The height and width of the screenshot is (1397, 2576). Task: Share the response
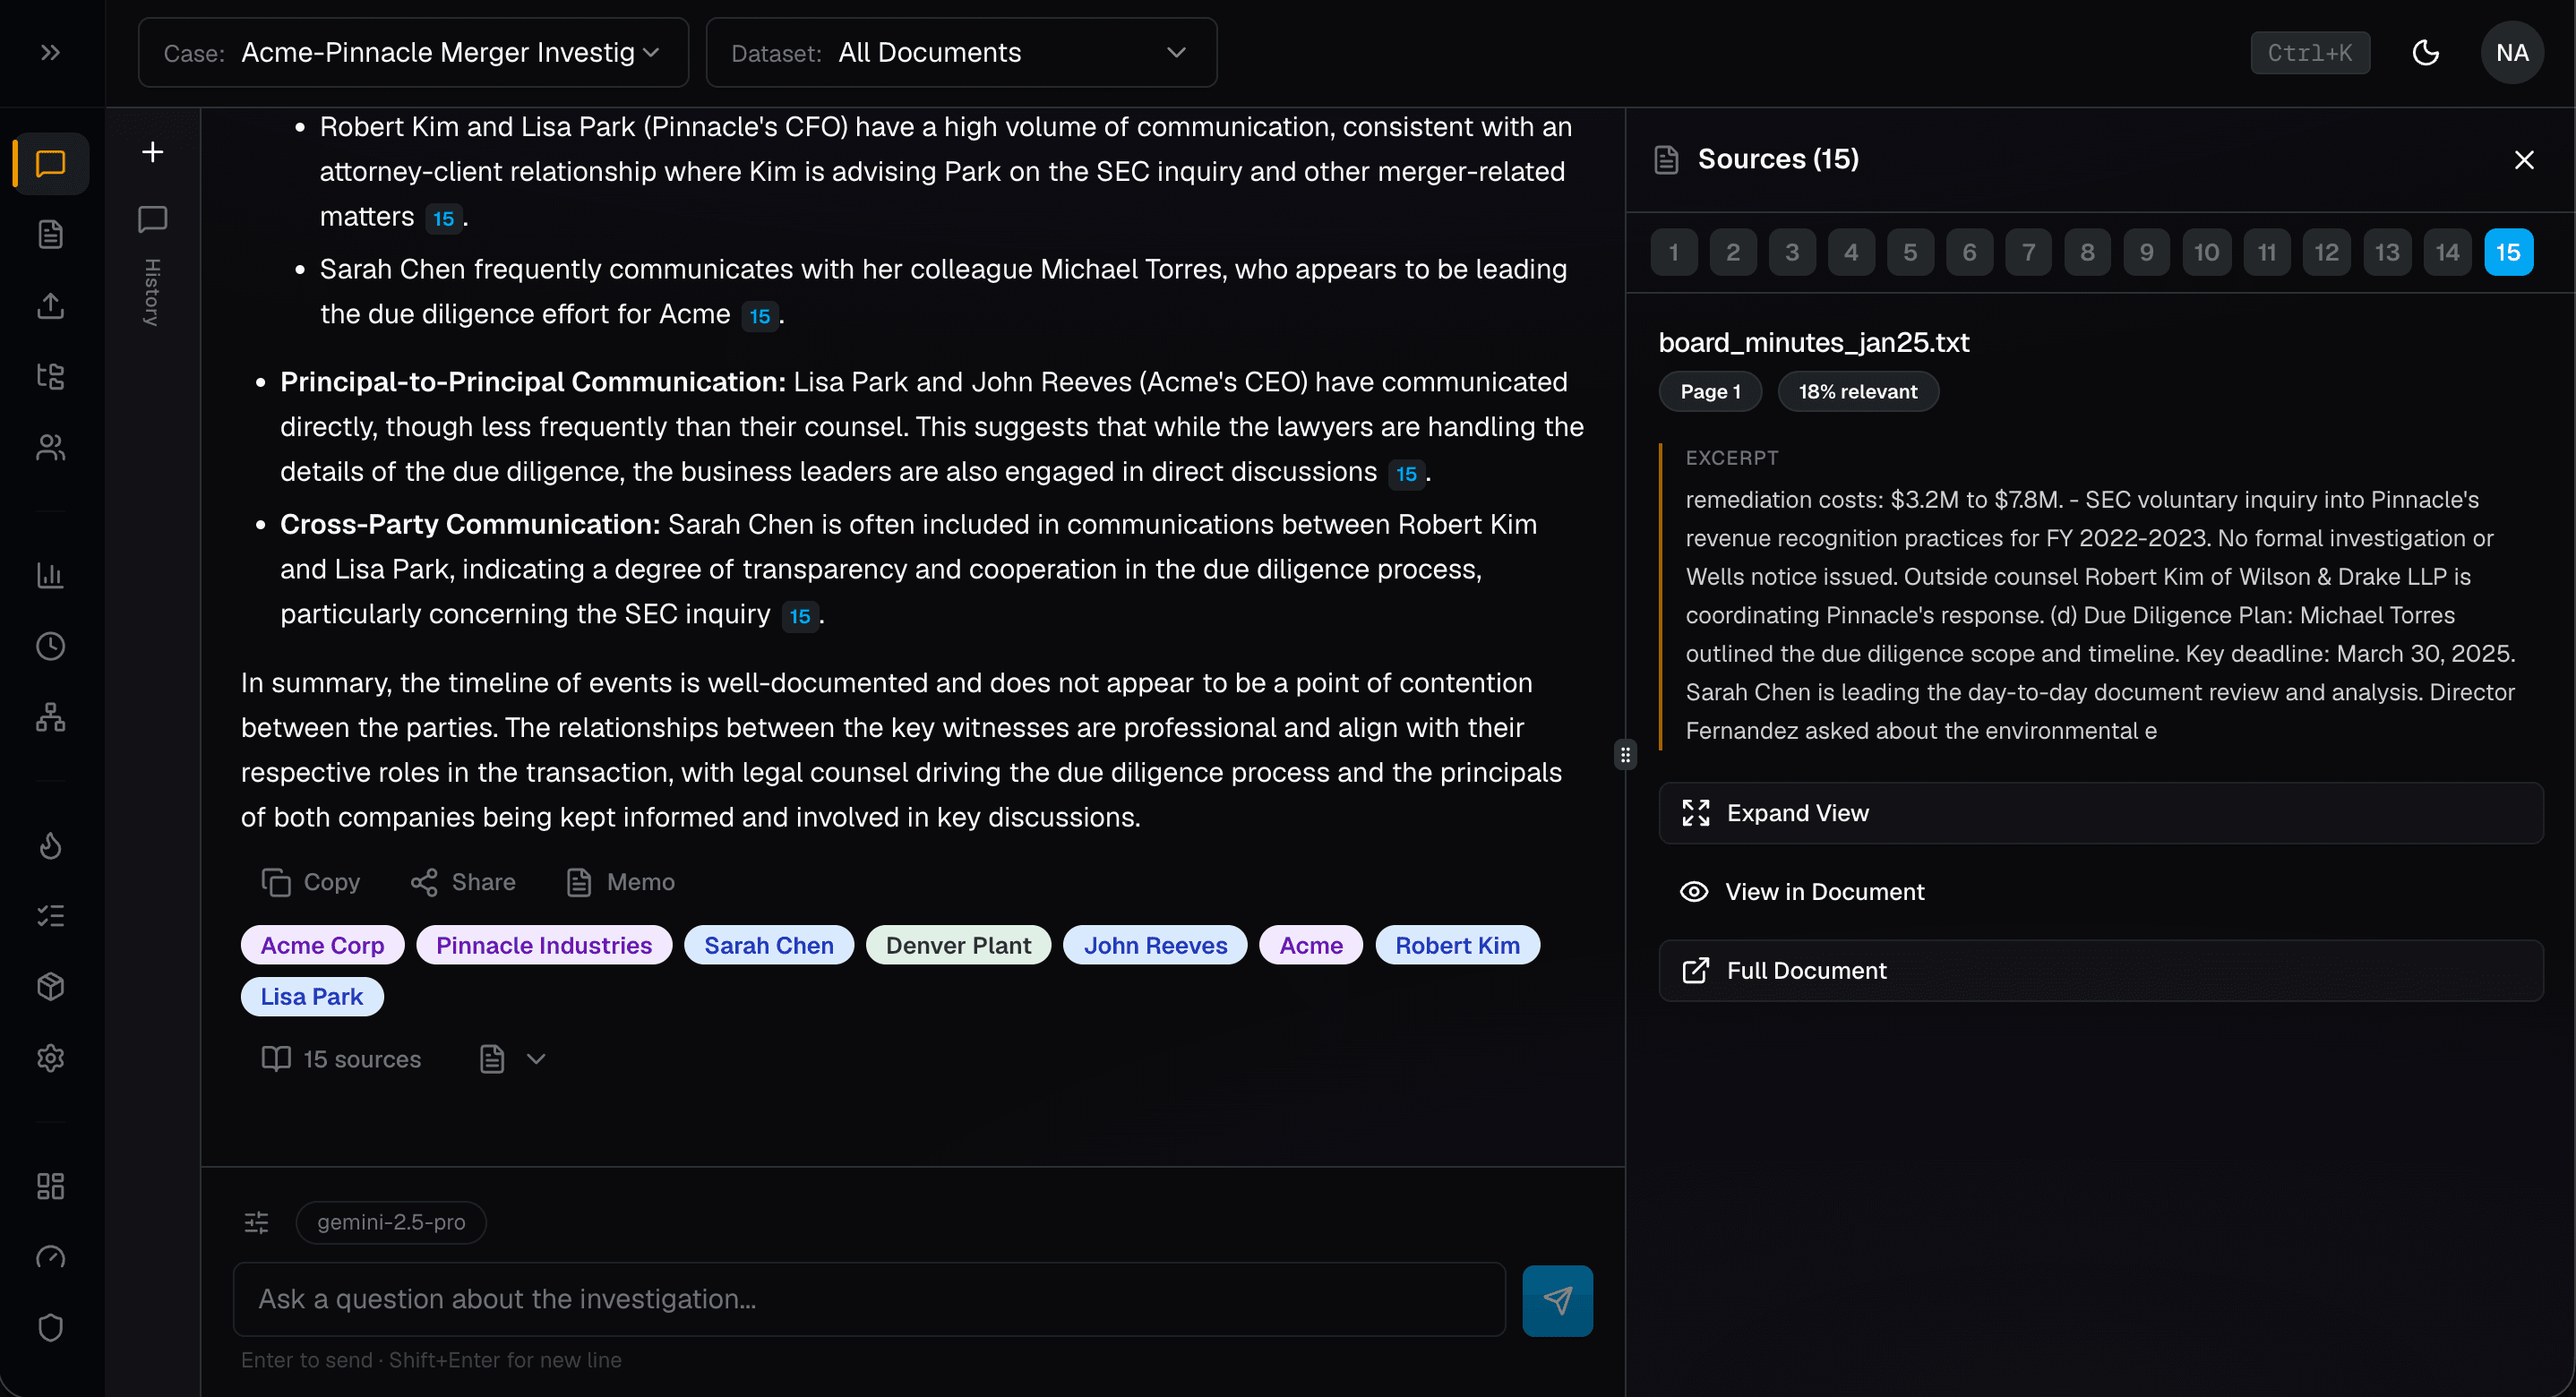click(463, 882)
